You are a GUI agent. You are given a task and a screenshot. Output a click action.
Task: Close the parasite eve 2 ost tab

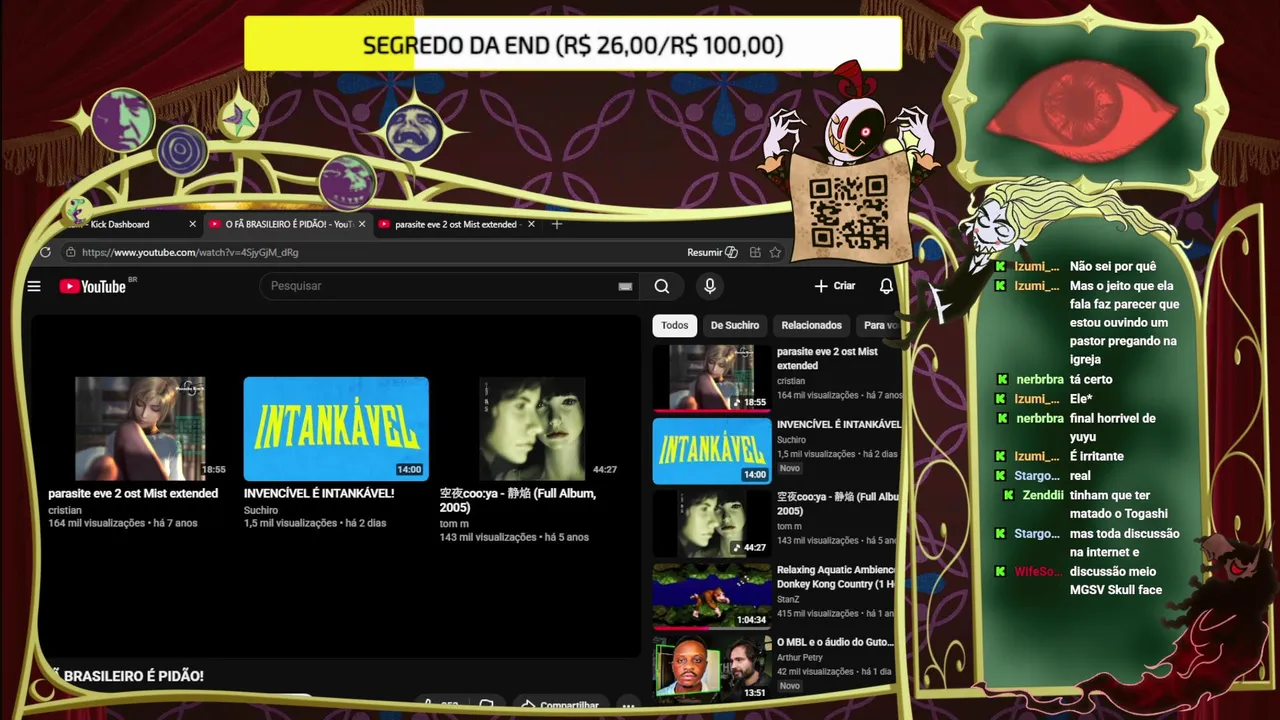pos(531,224)
